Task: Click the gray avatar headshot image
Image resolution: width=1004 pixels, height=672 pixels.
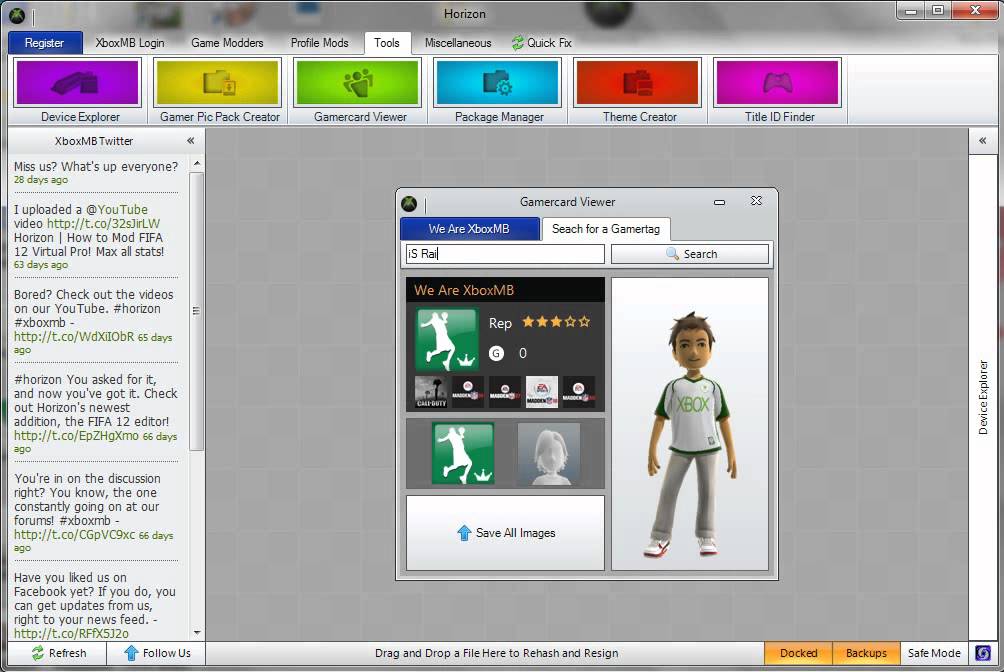Action: 549,453
